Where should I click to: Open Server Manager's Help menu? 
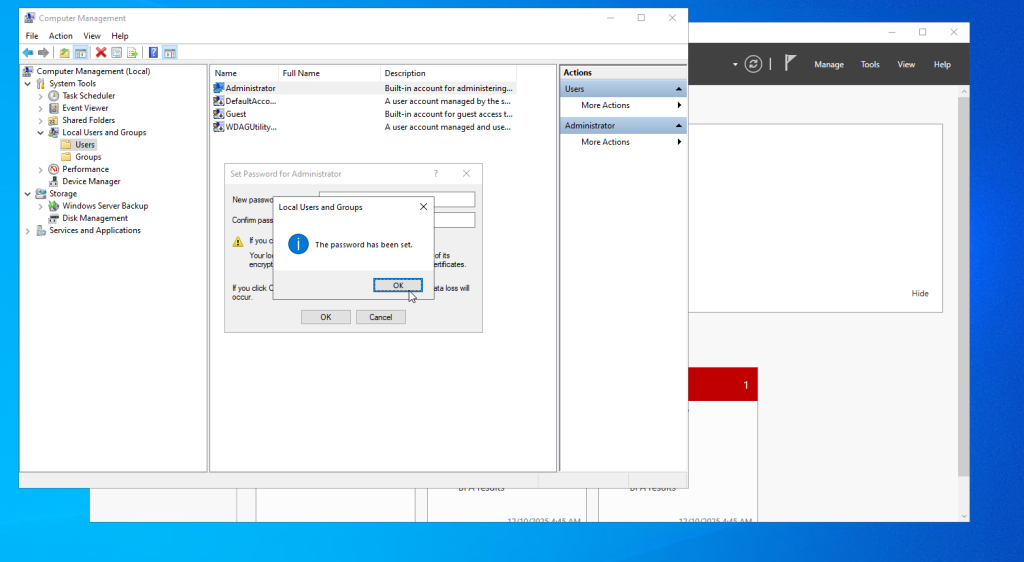point(942,64)
